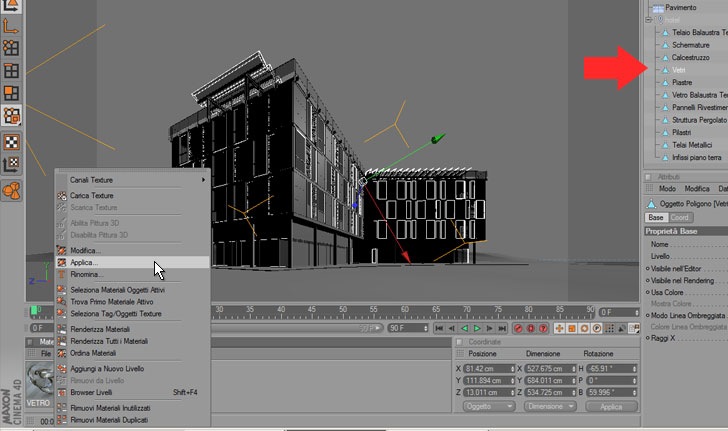The width and height of the screenshot is (728, 431).
Task: Adjust the H rotation value spinner
Action: [x=635, y=369]
